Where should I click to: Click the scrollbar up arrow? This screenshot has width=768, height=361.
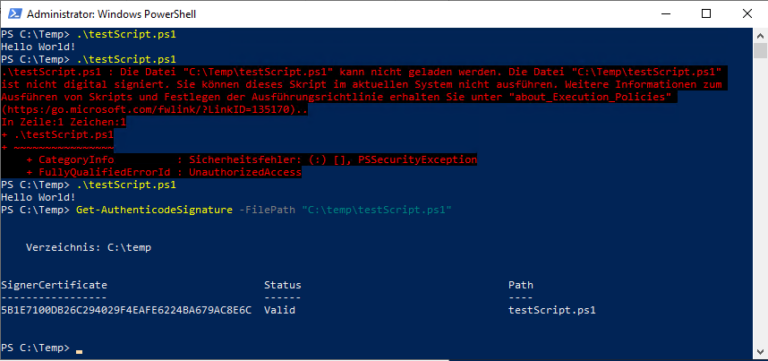coord(760,35)
